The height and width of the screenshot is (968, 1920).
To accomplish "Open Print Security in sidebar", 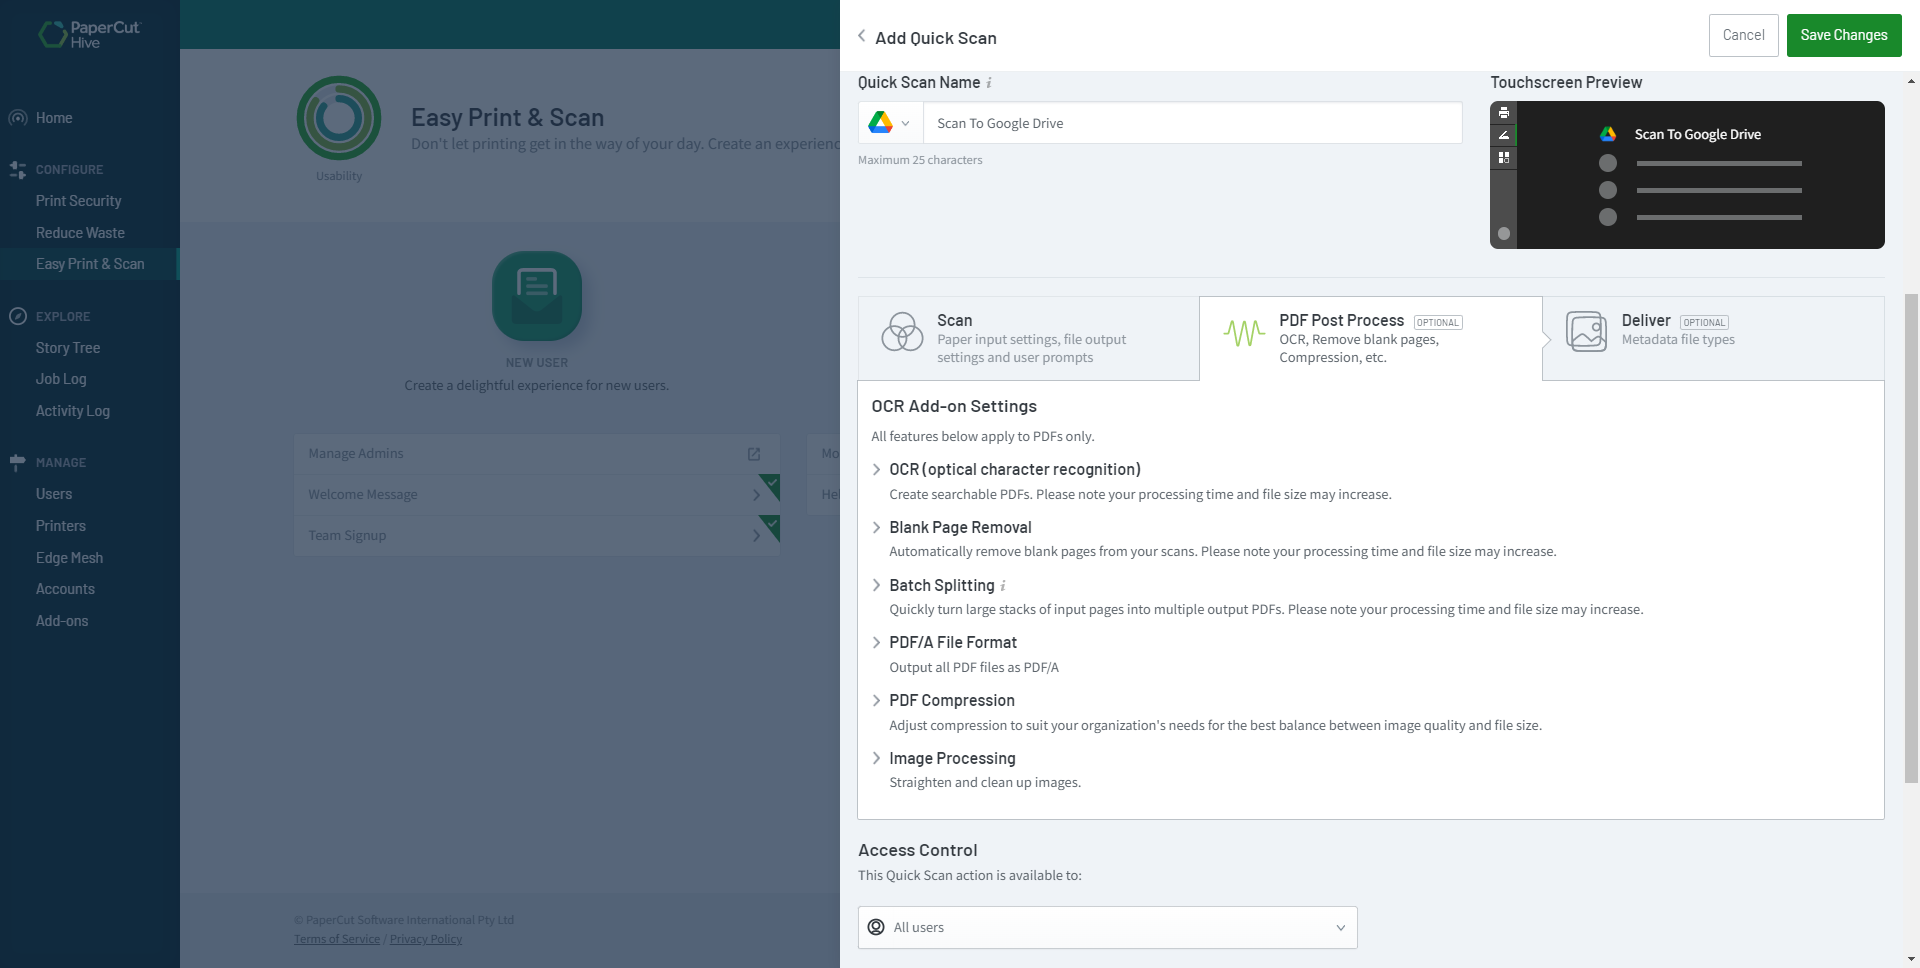I will pos(78,201).
